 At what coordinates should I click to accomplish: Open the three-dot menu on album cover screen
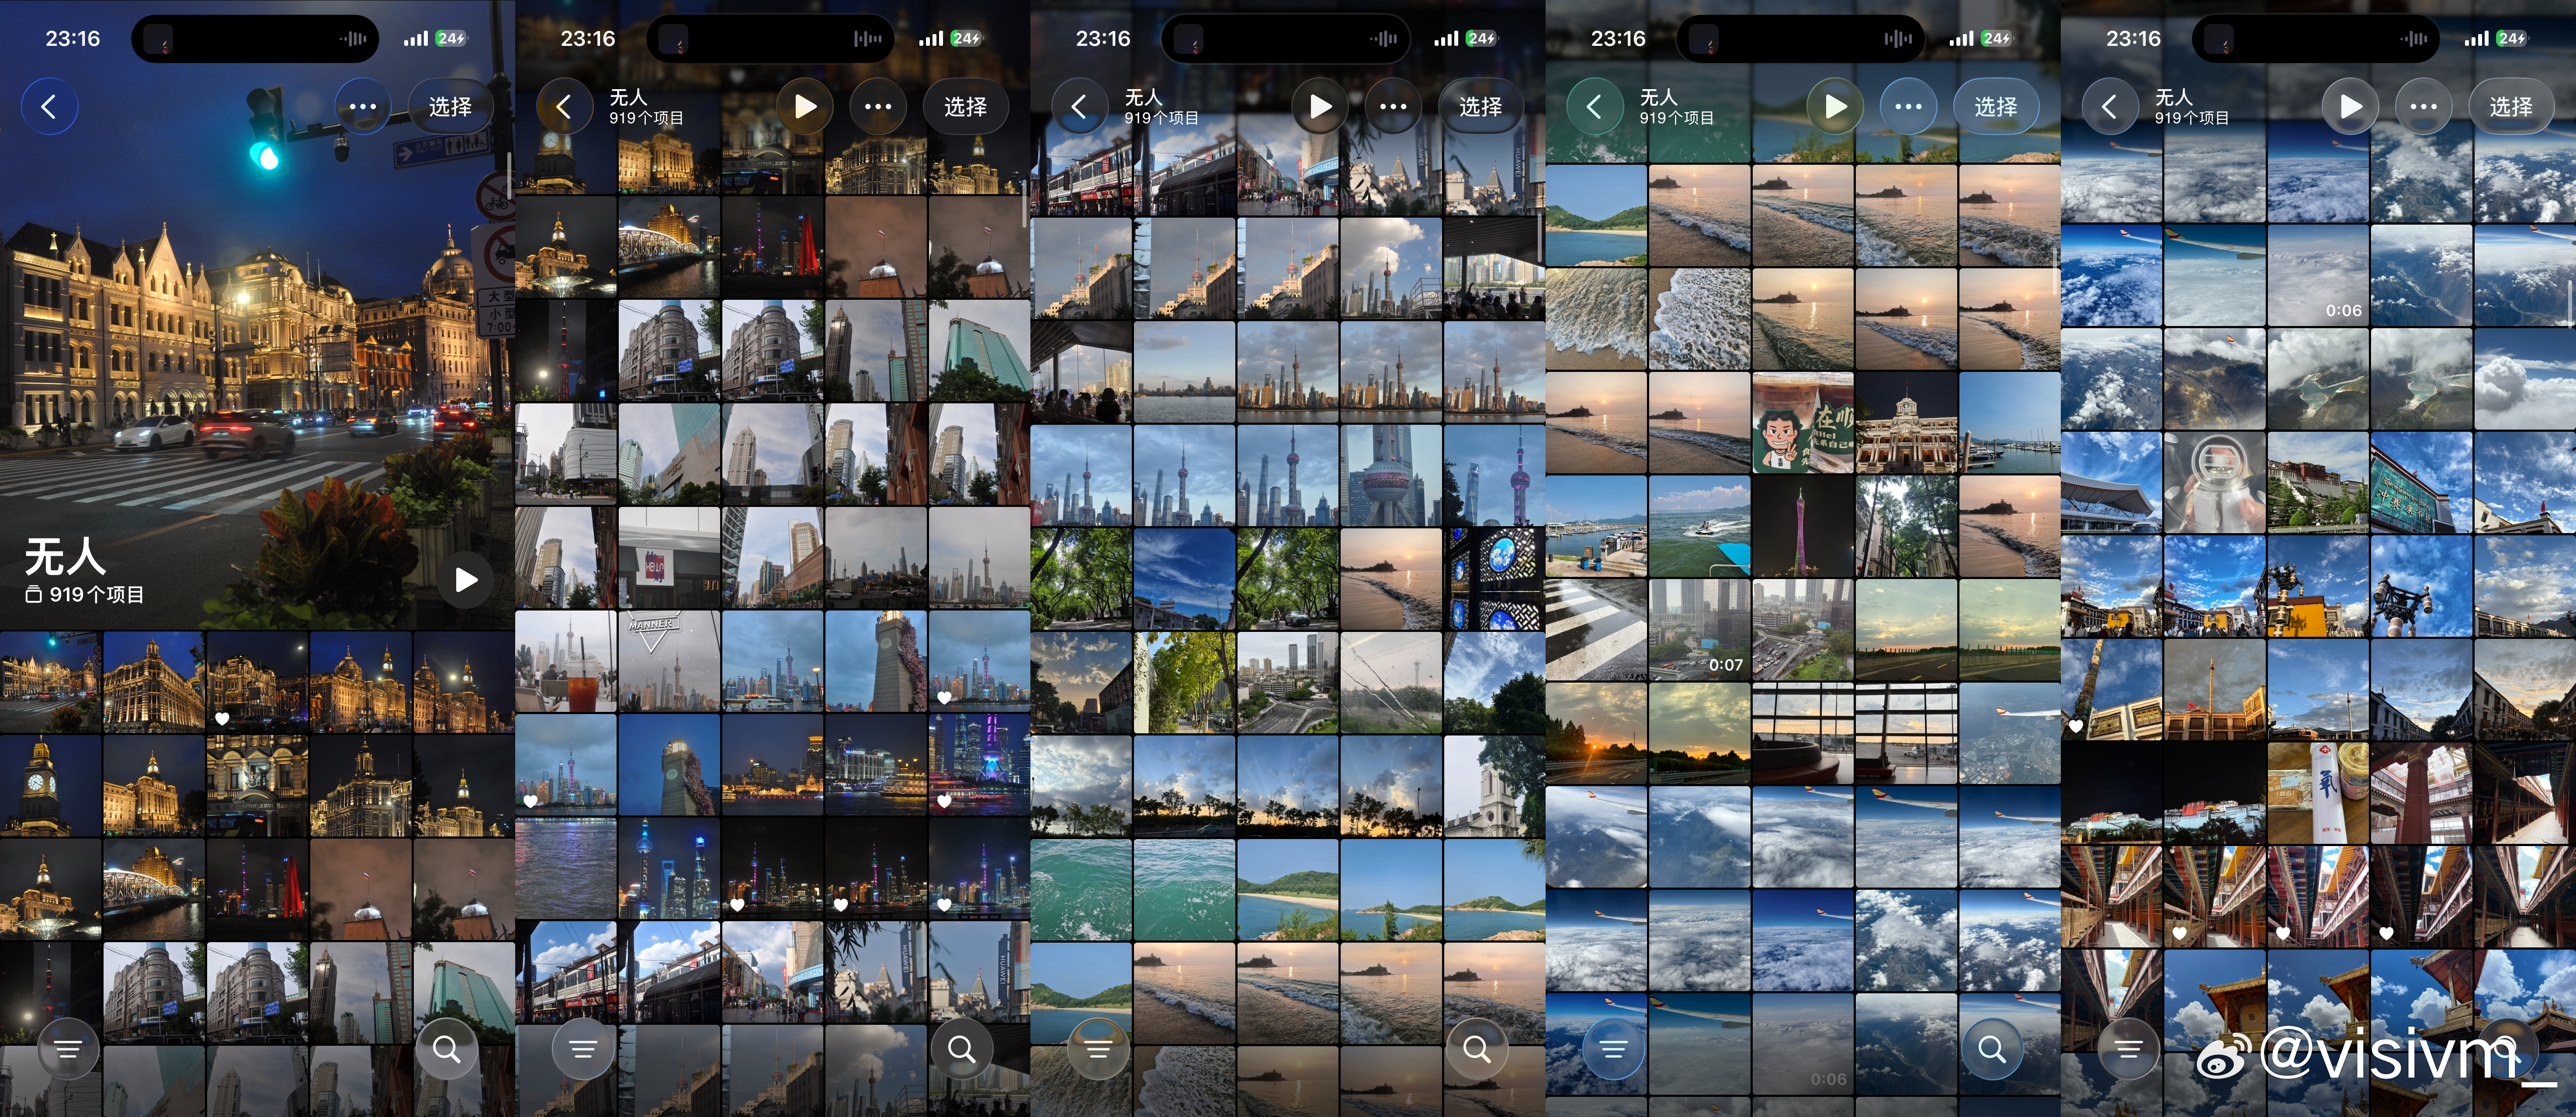click(363, 106)
